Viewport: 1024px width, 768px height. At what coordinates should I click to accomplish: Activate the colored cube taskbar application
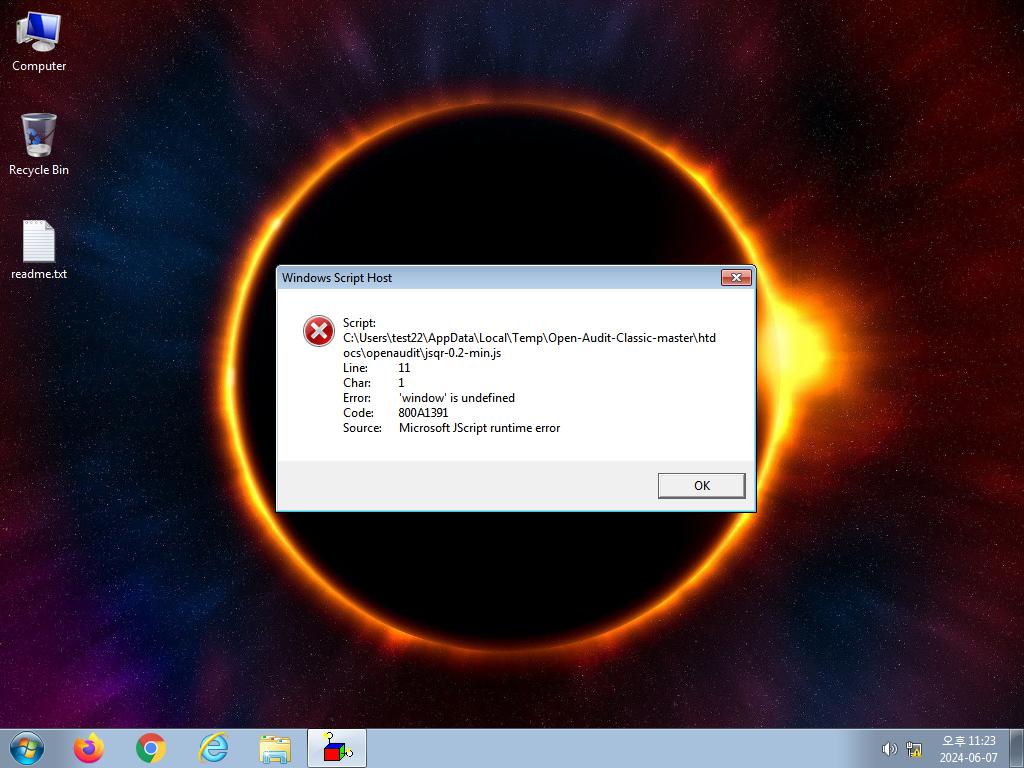tap(337, 748)
